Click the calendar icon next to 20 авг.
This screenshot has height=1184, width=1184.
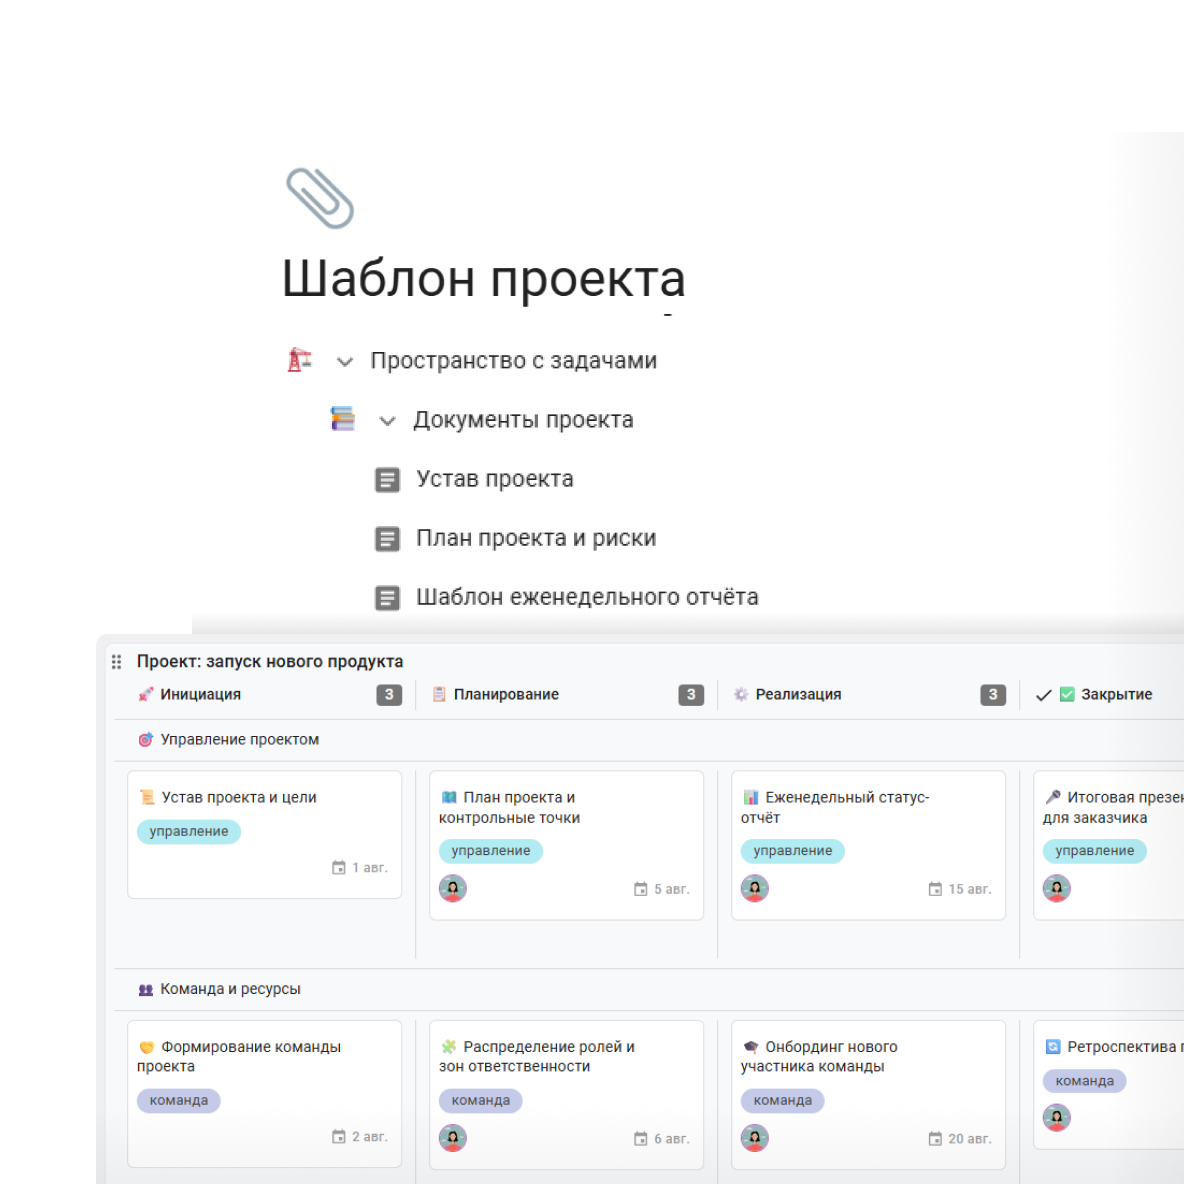point(935,1139)
